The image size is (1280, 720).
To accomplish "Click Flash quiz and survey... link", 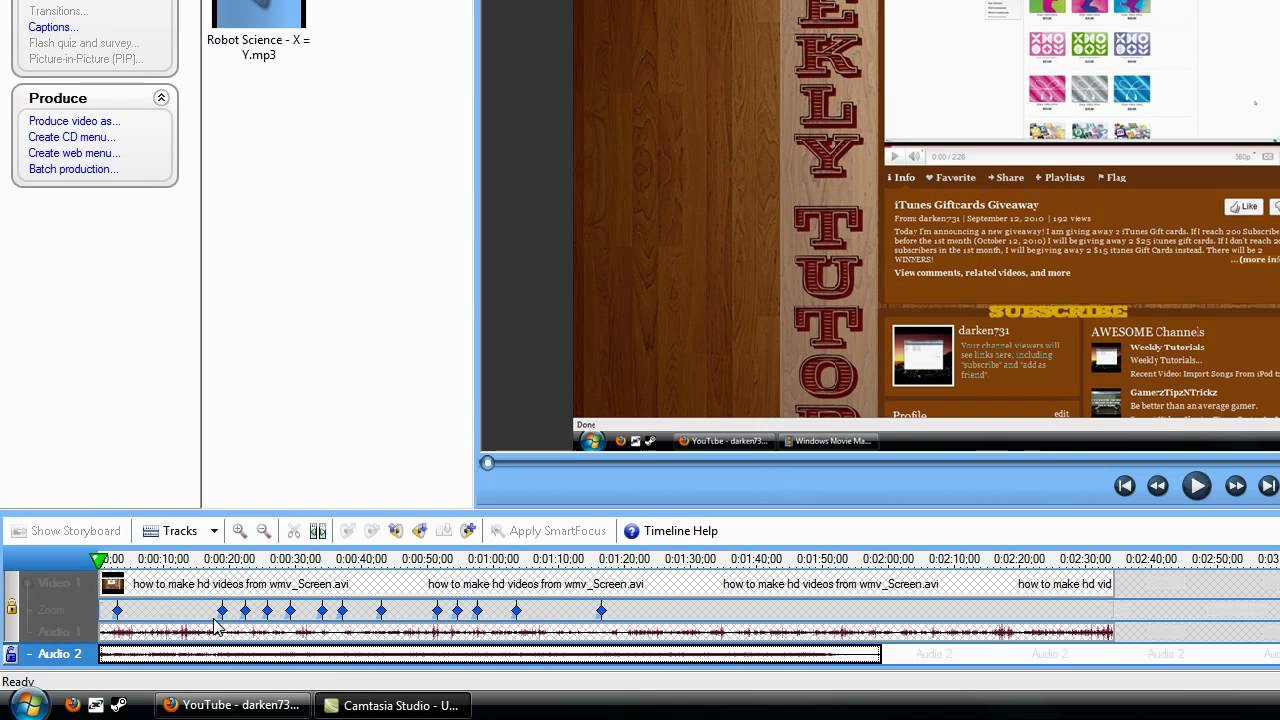I will pos(84,43).
